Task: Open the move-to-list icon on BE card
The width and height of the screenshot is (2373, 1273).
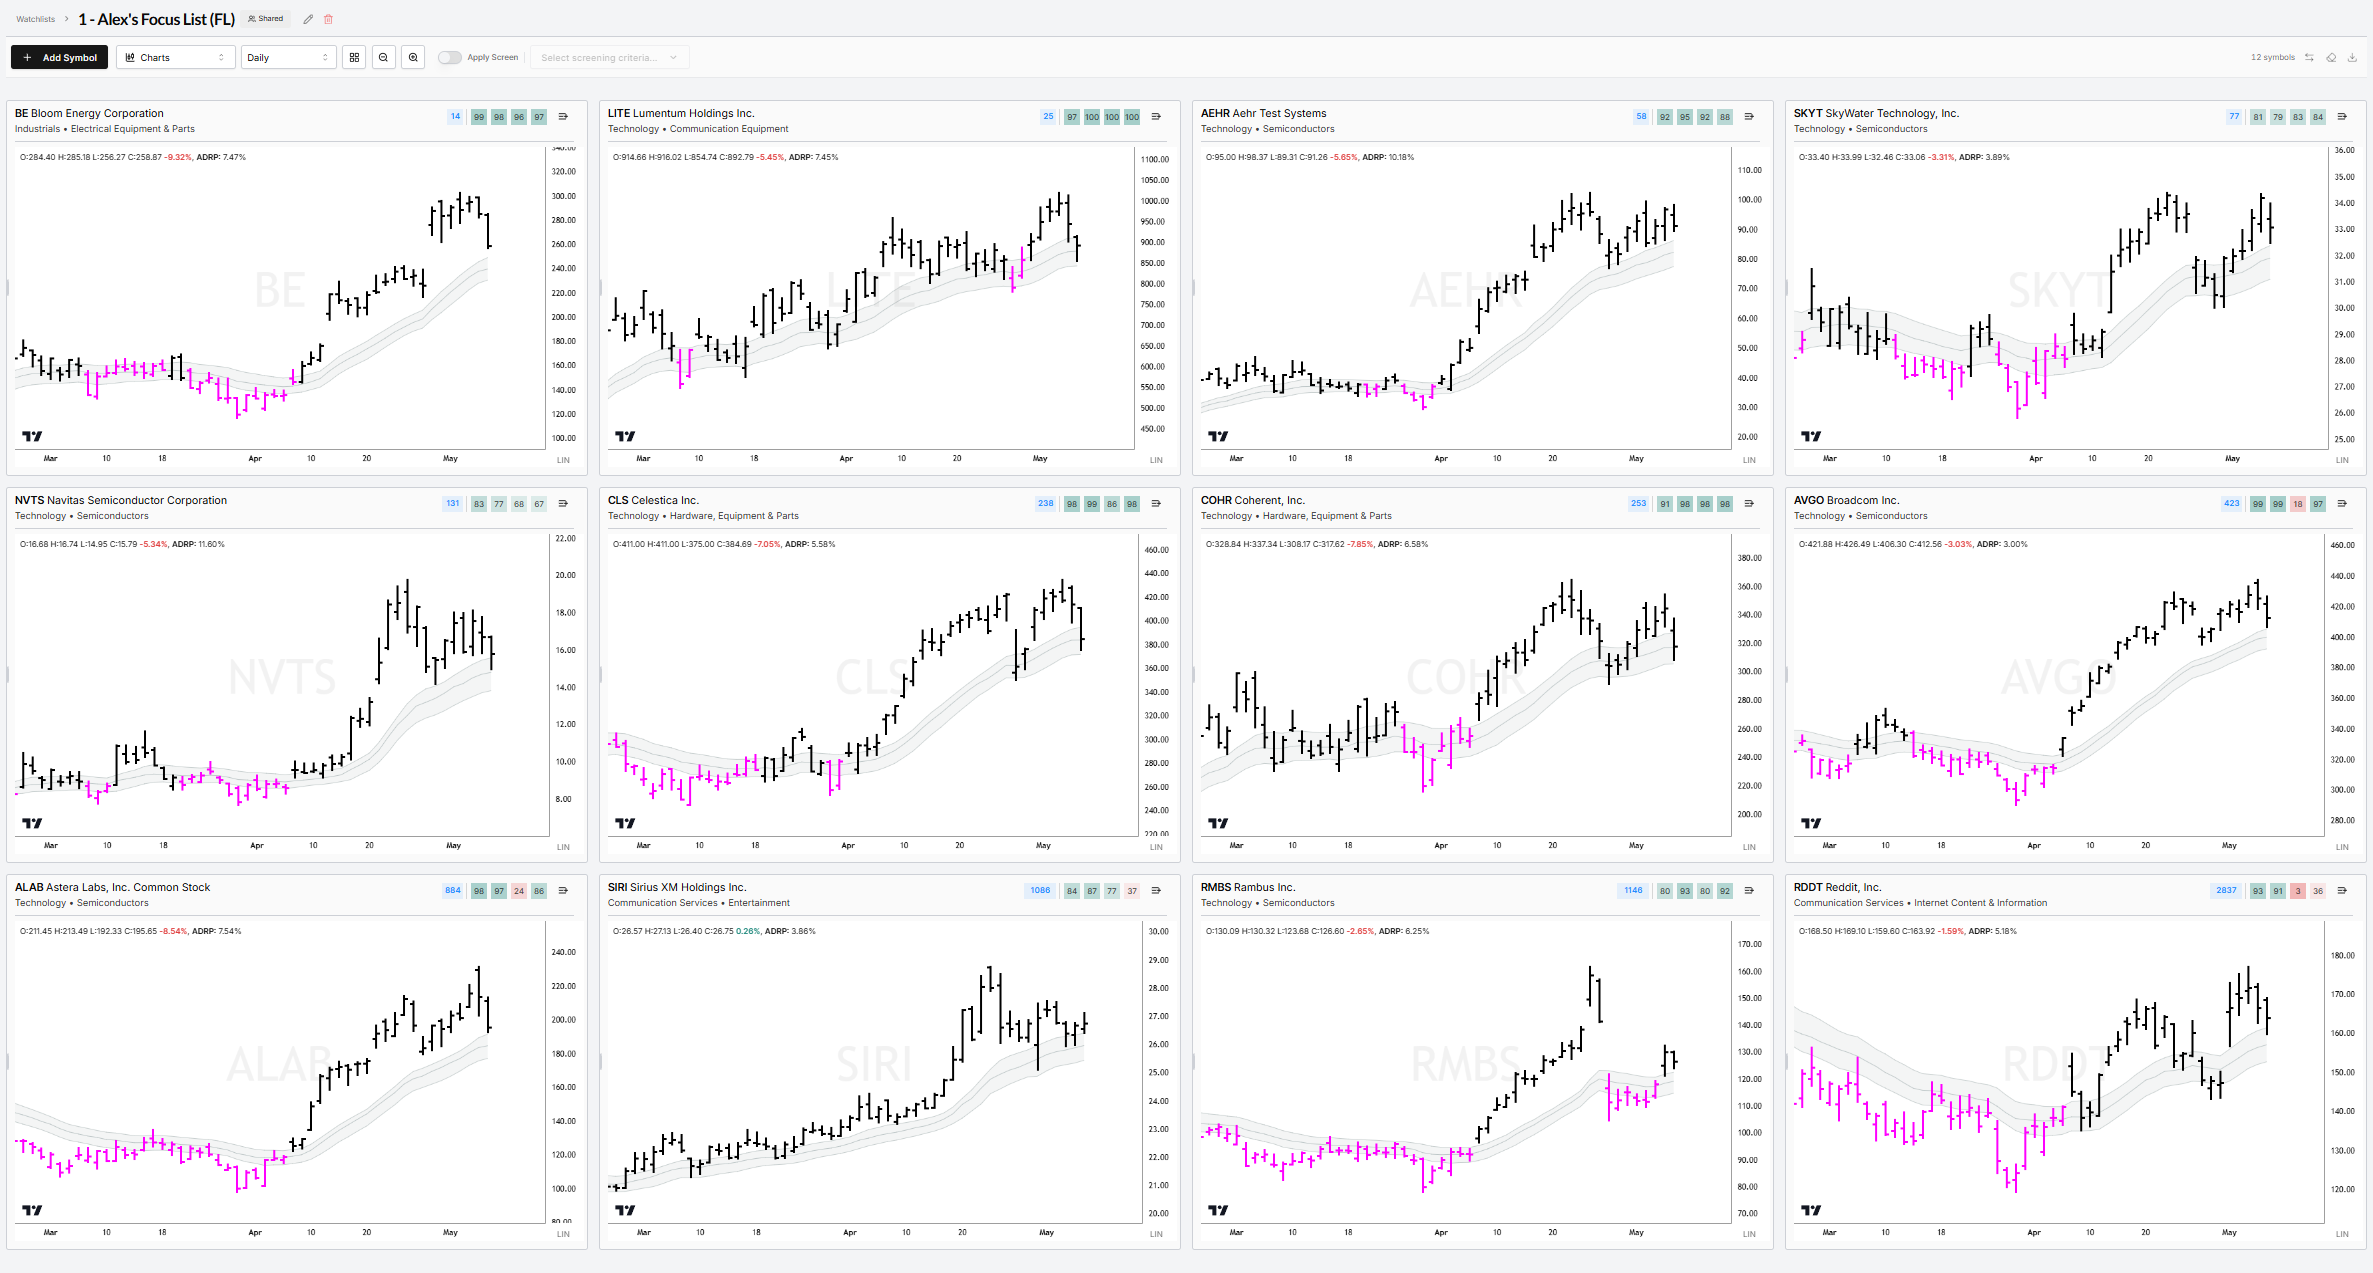Action: [x=563, y=117]
